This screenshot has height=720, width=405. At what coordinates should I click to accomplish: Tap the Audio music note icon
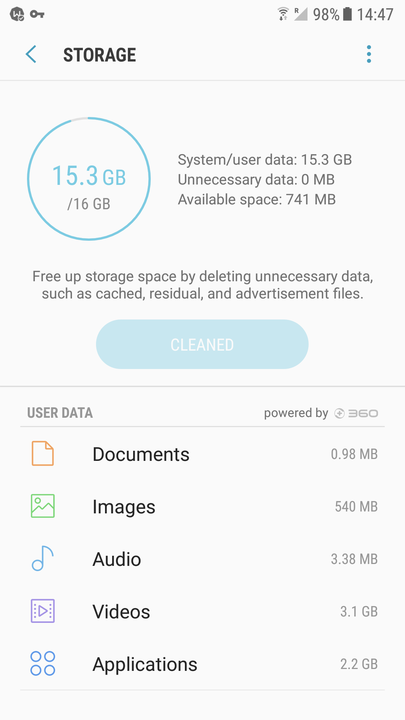pos(43,558)
